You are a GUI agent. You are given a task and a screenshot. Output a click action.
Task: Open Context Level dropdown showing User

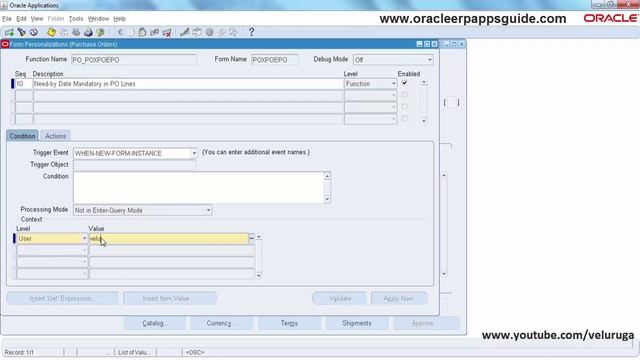click(x=84, y=238)
